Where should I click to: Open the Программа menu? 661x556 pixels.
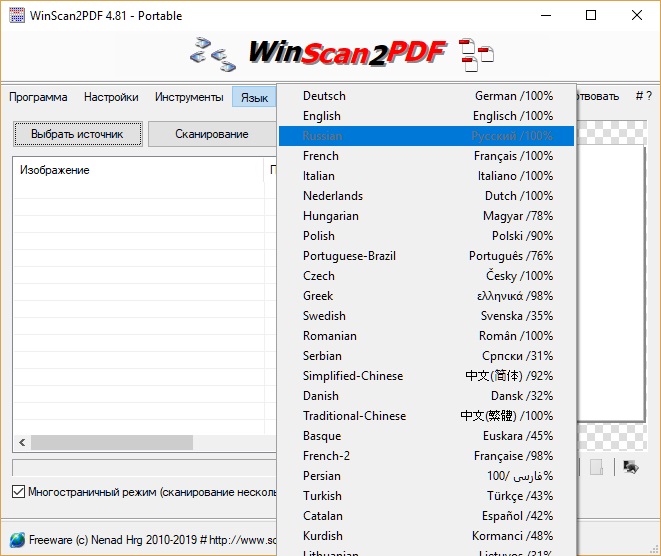[x=38, y=97]
